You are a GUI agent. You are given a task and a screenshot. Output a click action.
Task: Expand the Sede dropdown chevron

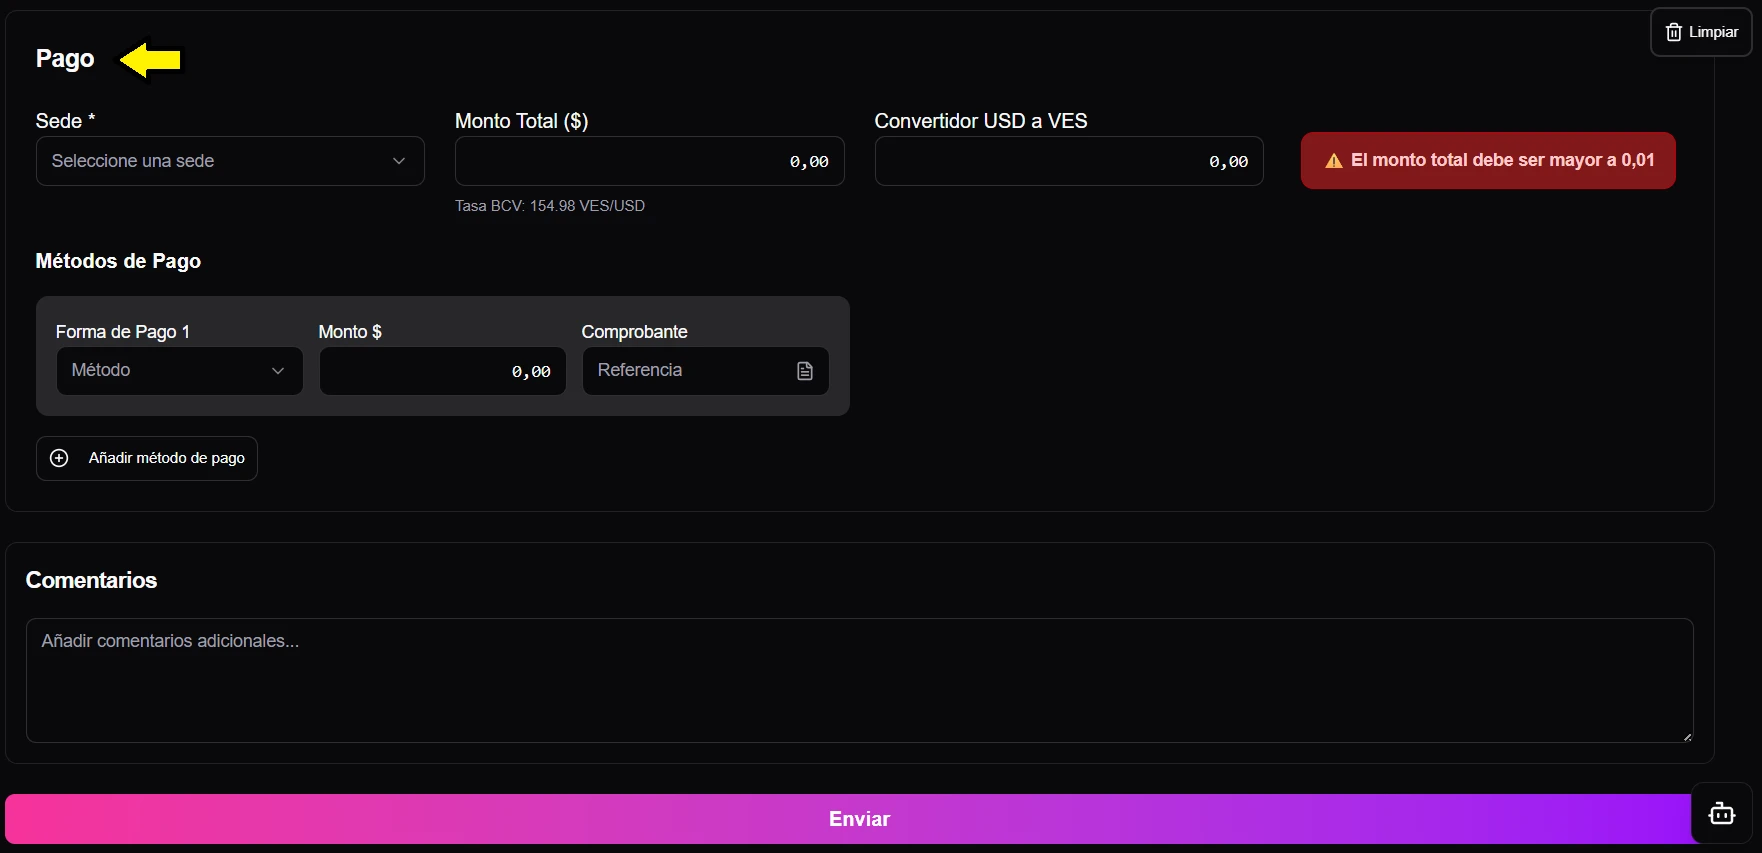399,161
